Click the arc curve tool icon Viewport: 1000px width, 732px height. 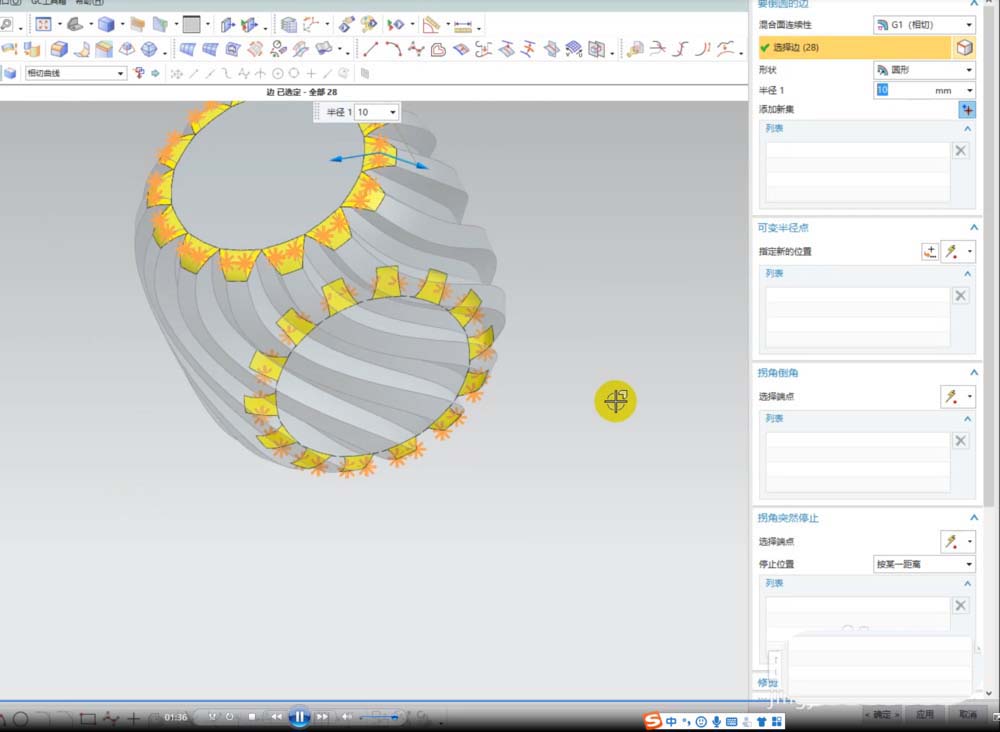[393, 49]
